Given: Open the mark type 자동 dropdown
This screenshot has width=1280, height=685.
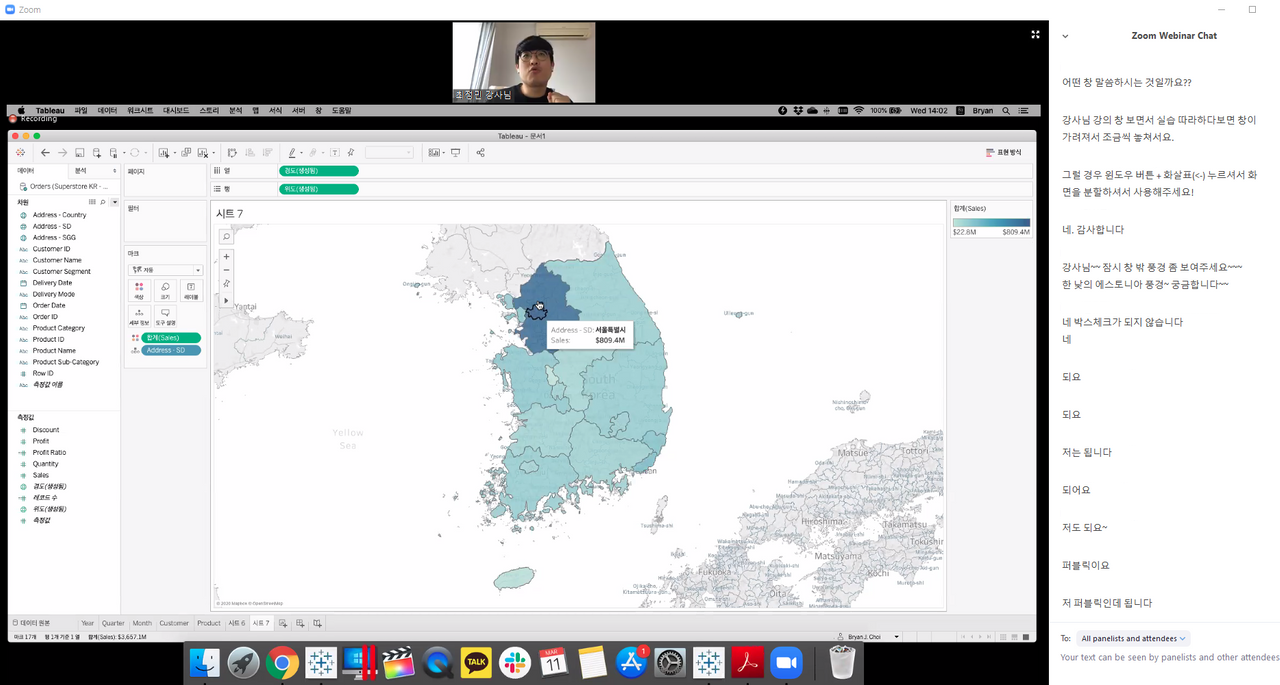Looking at the screenshot, I should (165, 270).
